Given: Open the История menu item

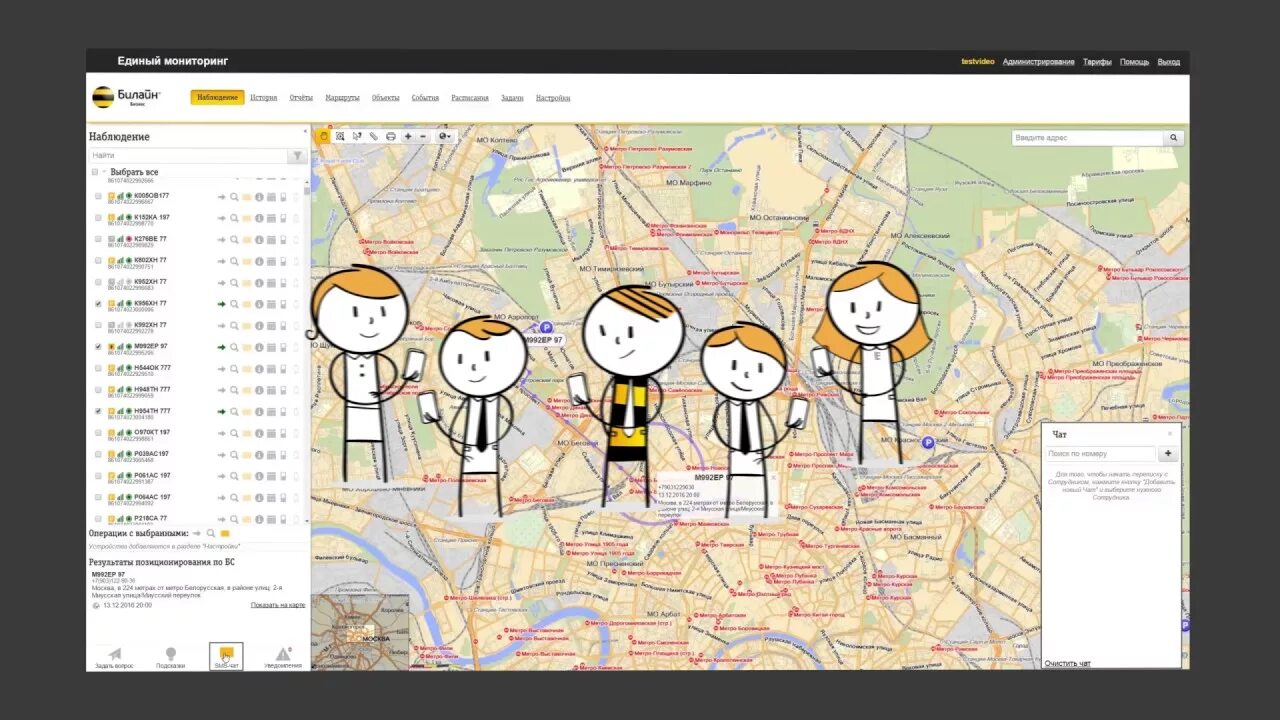Looking at the screenshot, I should [x=264, y=98].
